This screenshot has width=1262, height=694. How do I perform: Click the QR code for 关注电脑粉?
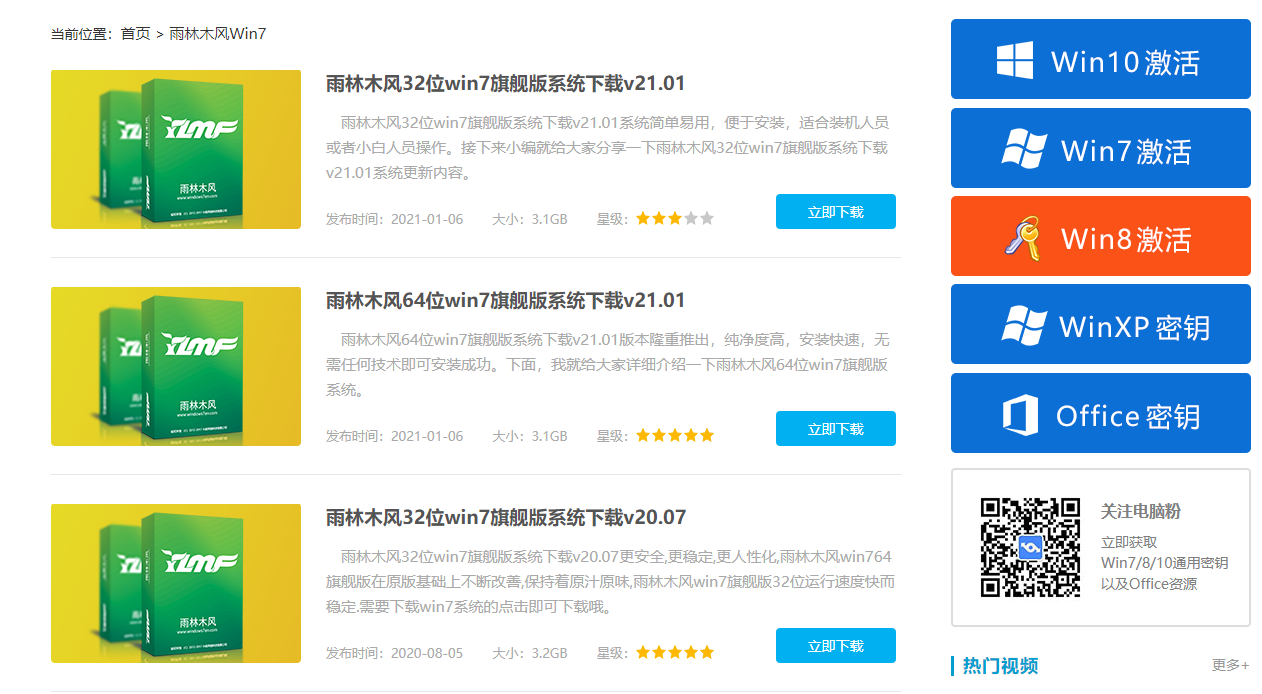1030,547
